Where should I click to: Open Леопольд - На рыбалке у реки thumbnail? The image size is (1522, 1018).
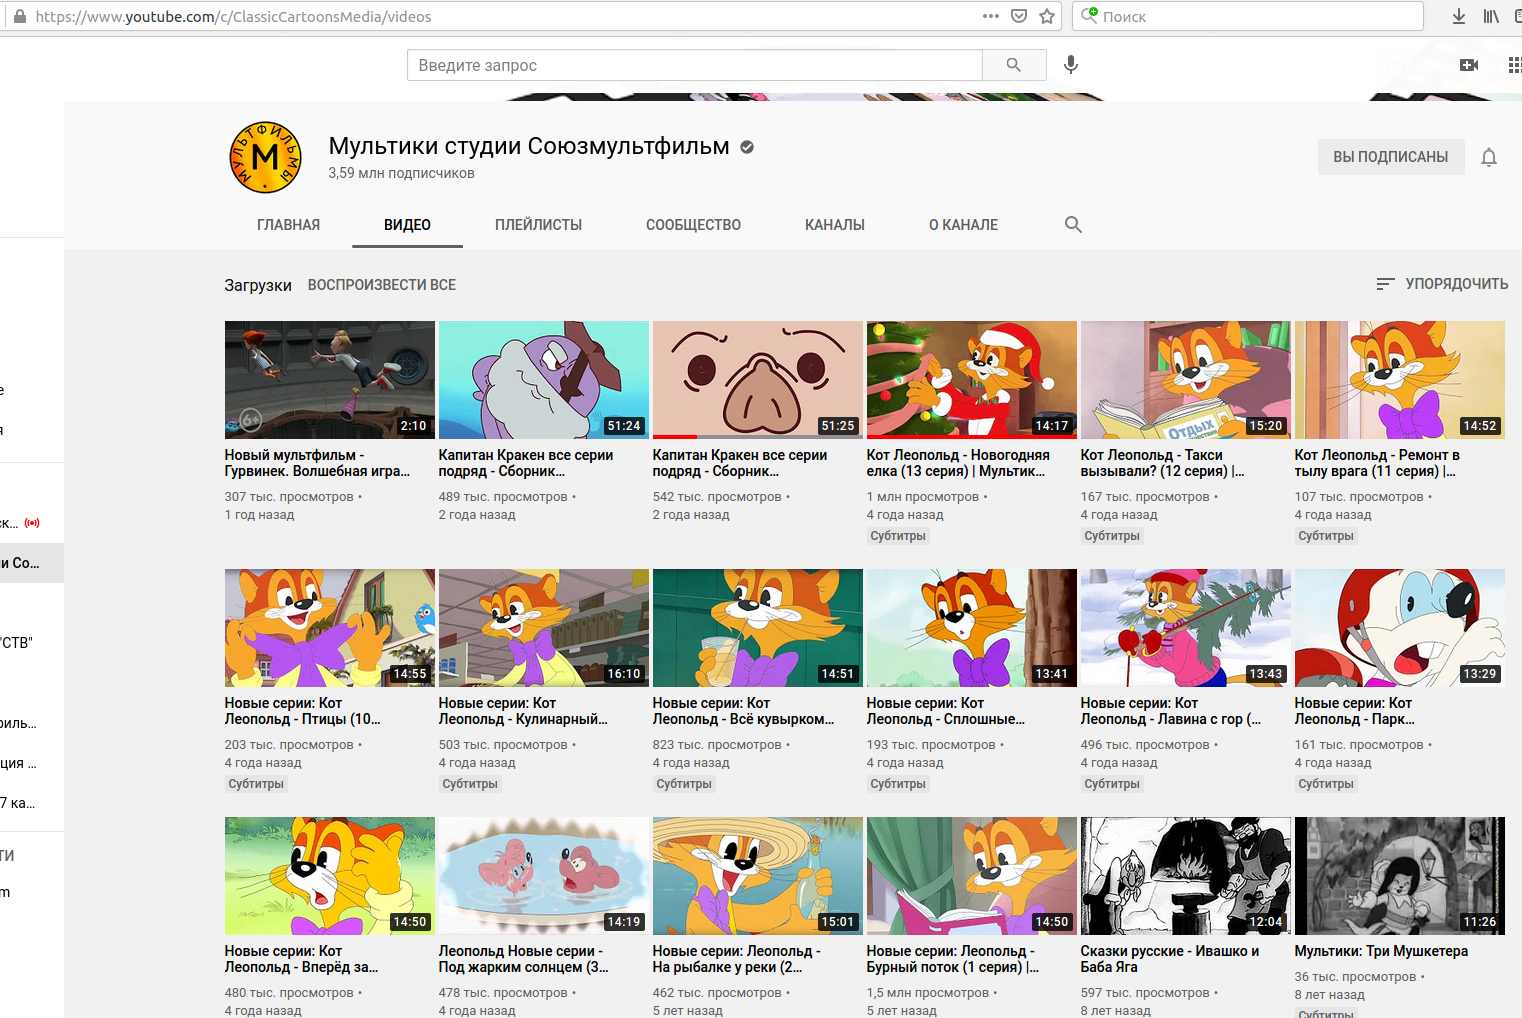(x=758, y=876)
